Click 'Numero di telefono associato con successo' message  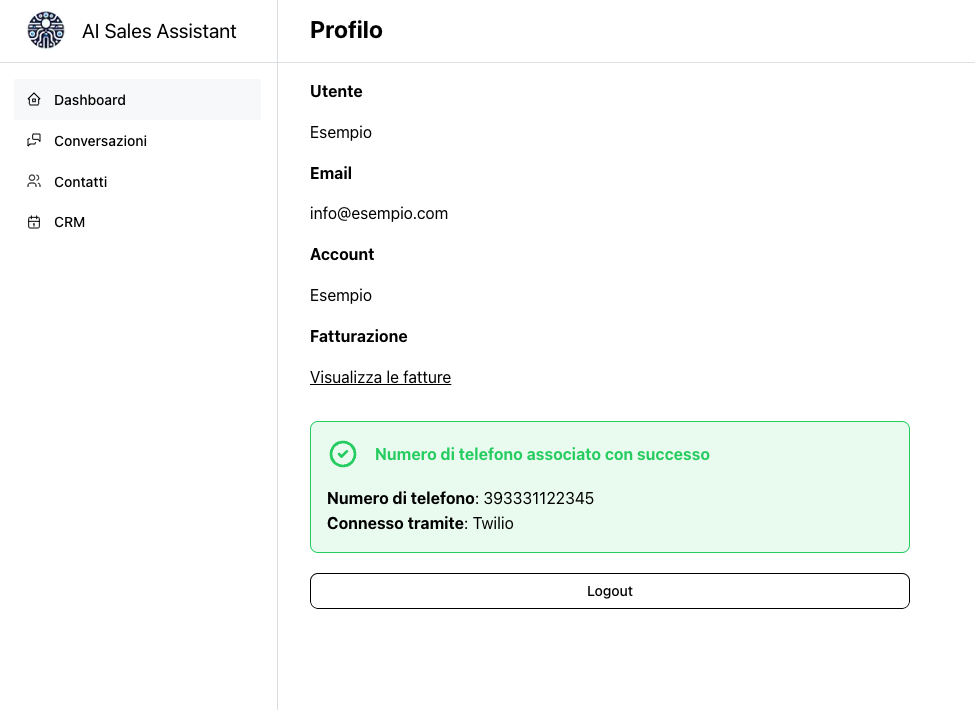(542, 454)
